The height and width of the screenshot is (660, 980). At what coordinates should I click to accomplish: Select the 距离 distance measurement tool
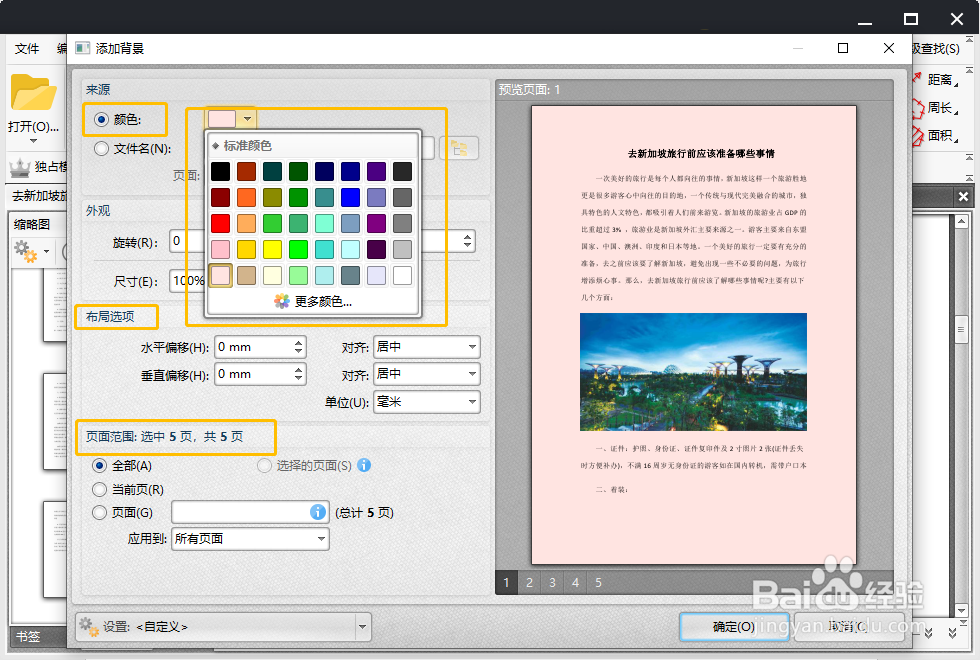coord(941,80)
